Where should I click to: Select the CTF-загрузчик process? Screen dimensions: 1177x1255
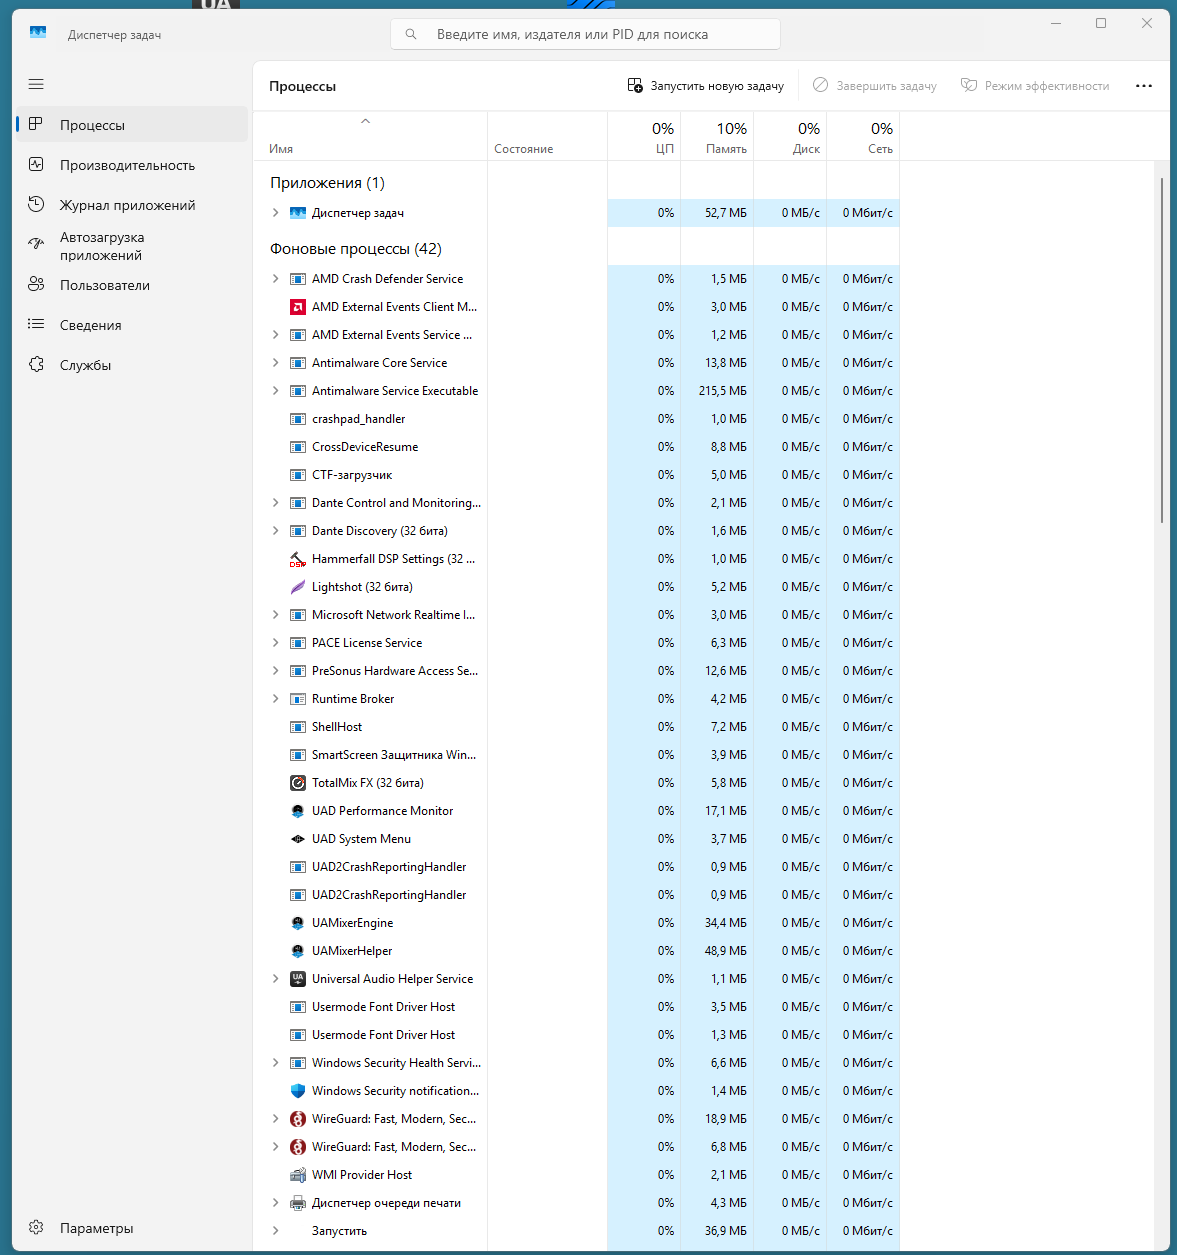point(576,475)
